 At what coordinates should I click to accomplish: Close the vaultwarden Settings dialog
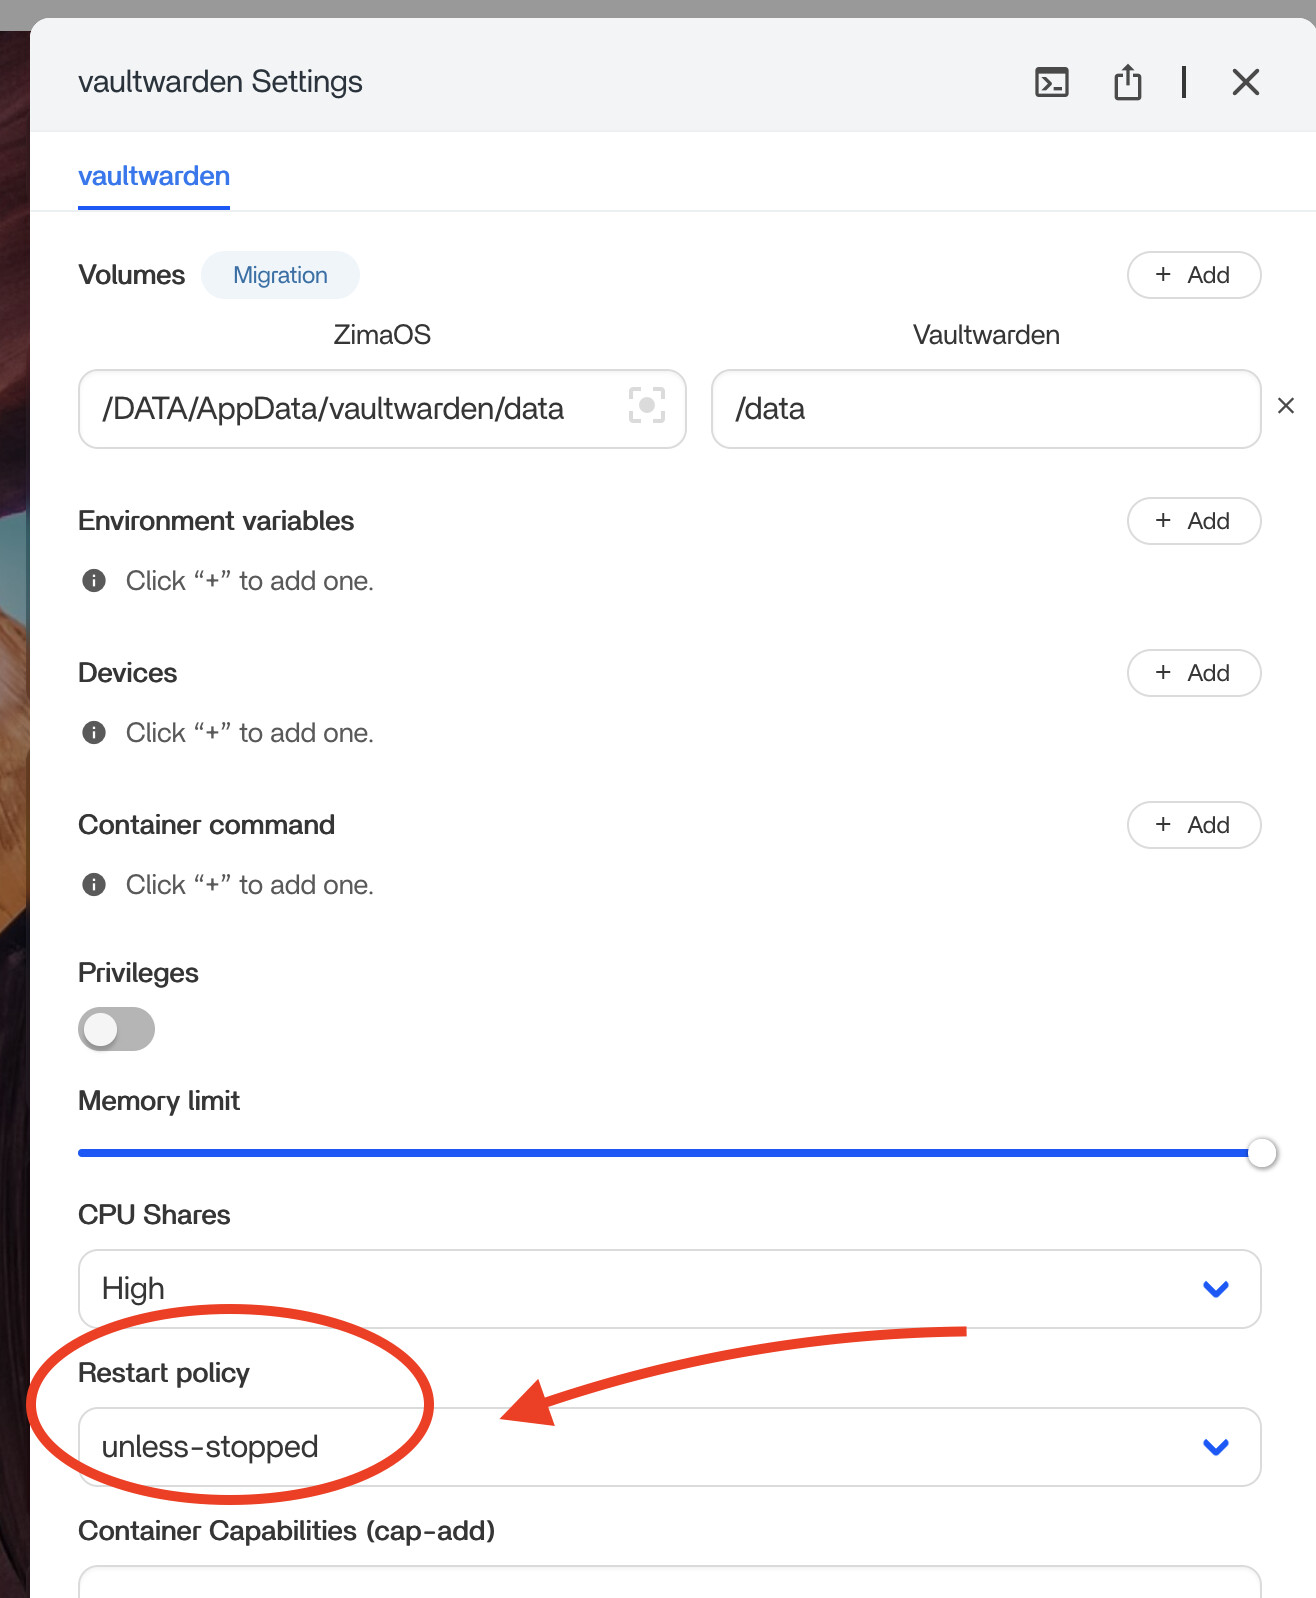[x=1245, y=82]
